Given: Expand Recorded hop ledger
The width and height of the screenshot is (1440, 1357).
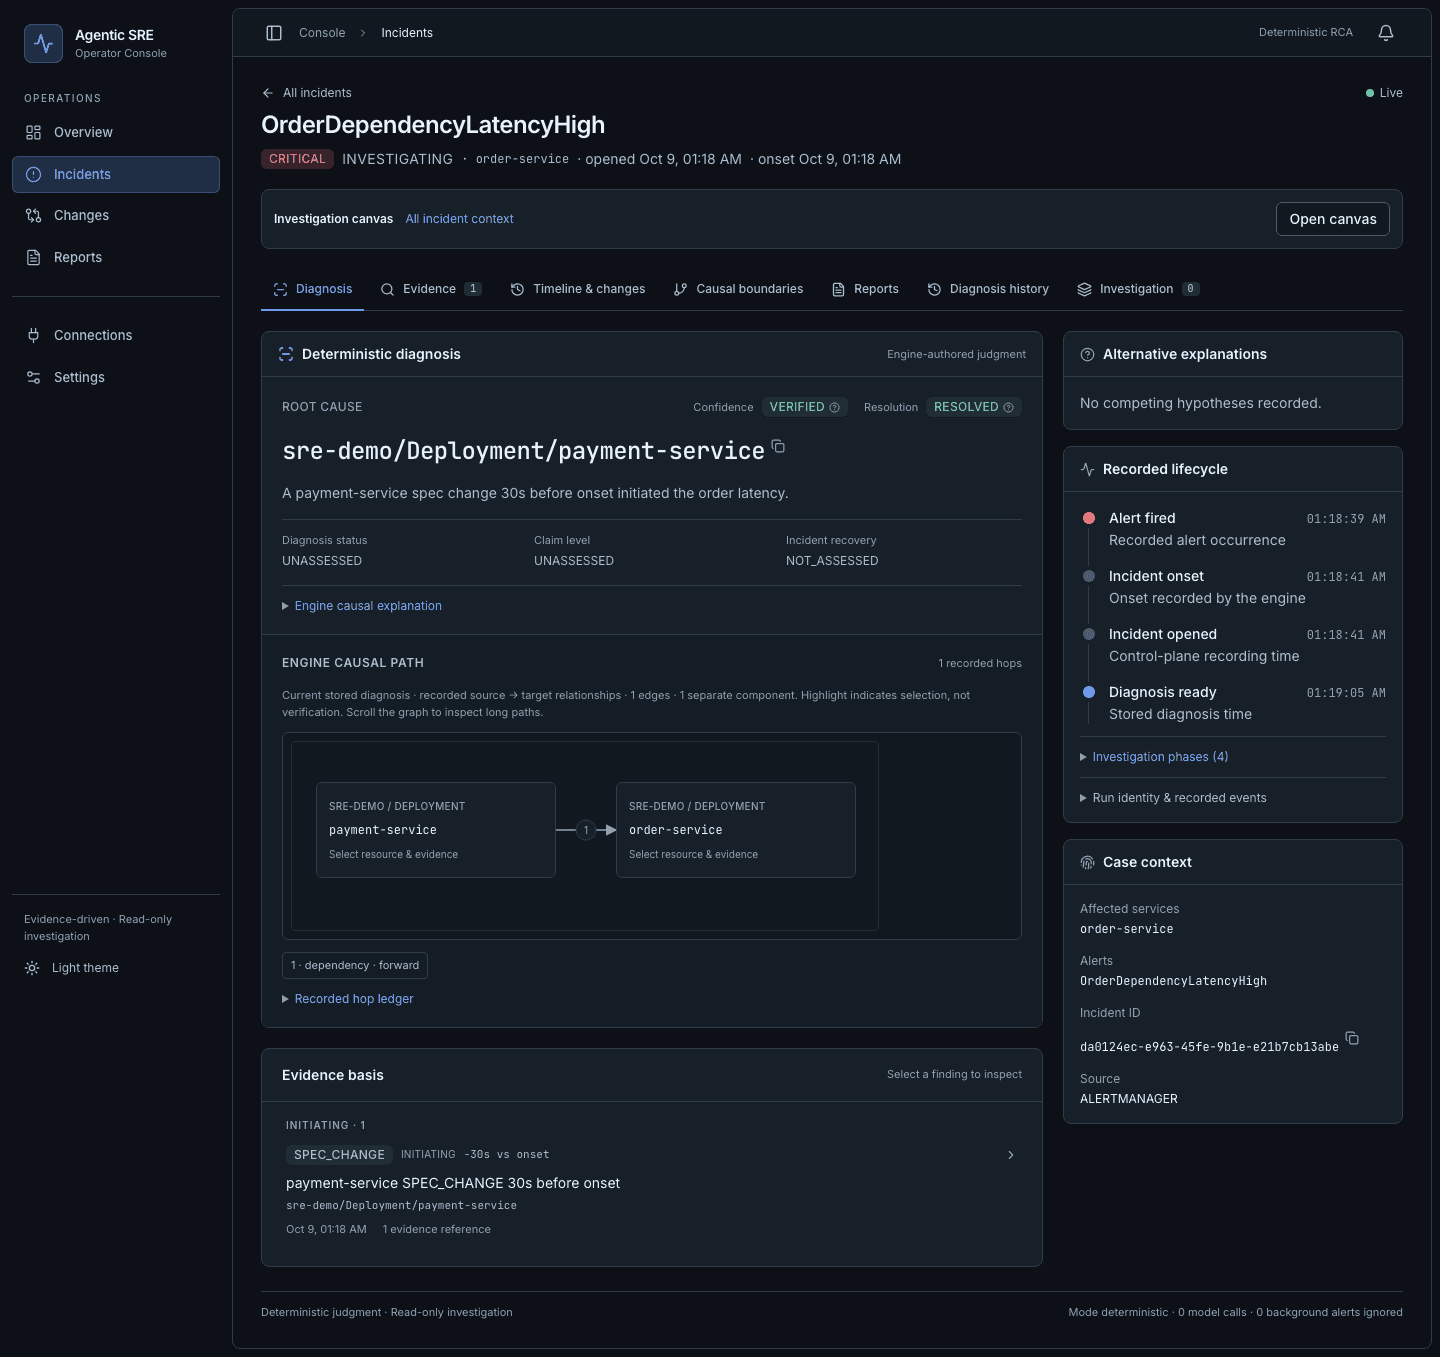Looking at the screenshot, I should click(348, 999).
